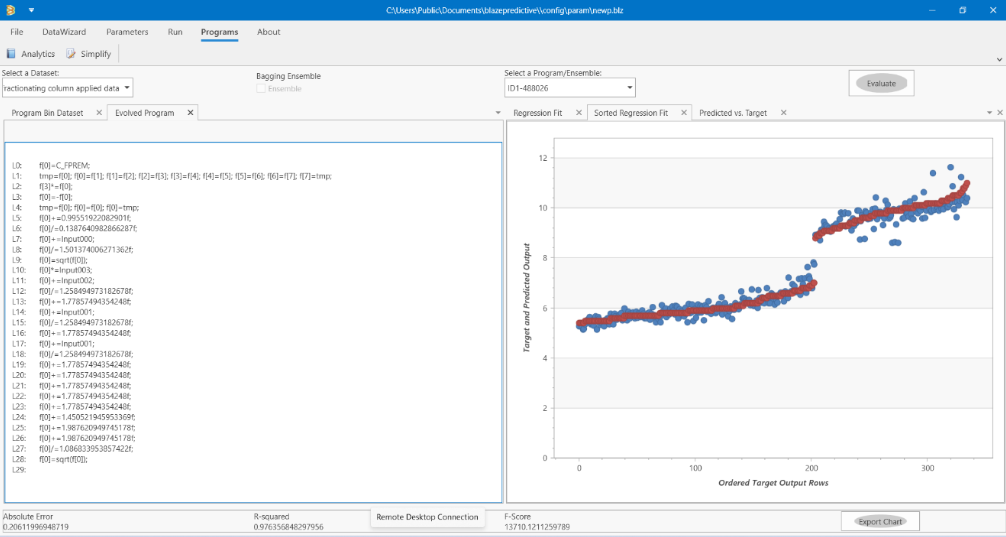1006x537 pixels.
Task: Close the Program Bin Dataset tab
Action: pos(99,112)
